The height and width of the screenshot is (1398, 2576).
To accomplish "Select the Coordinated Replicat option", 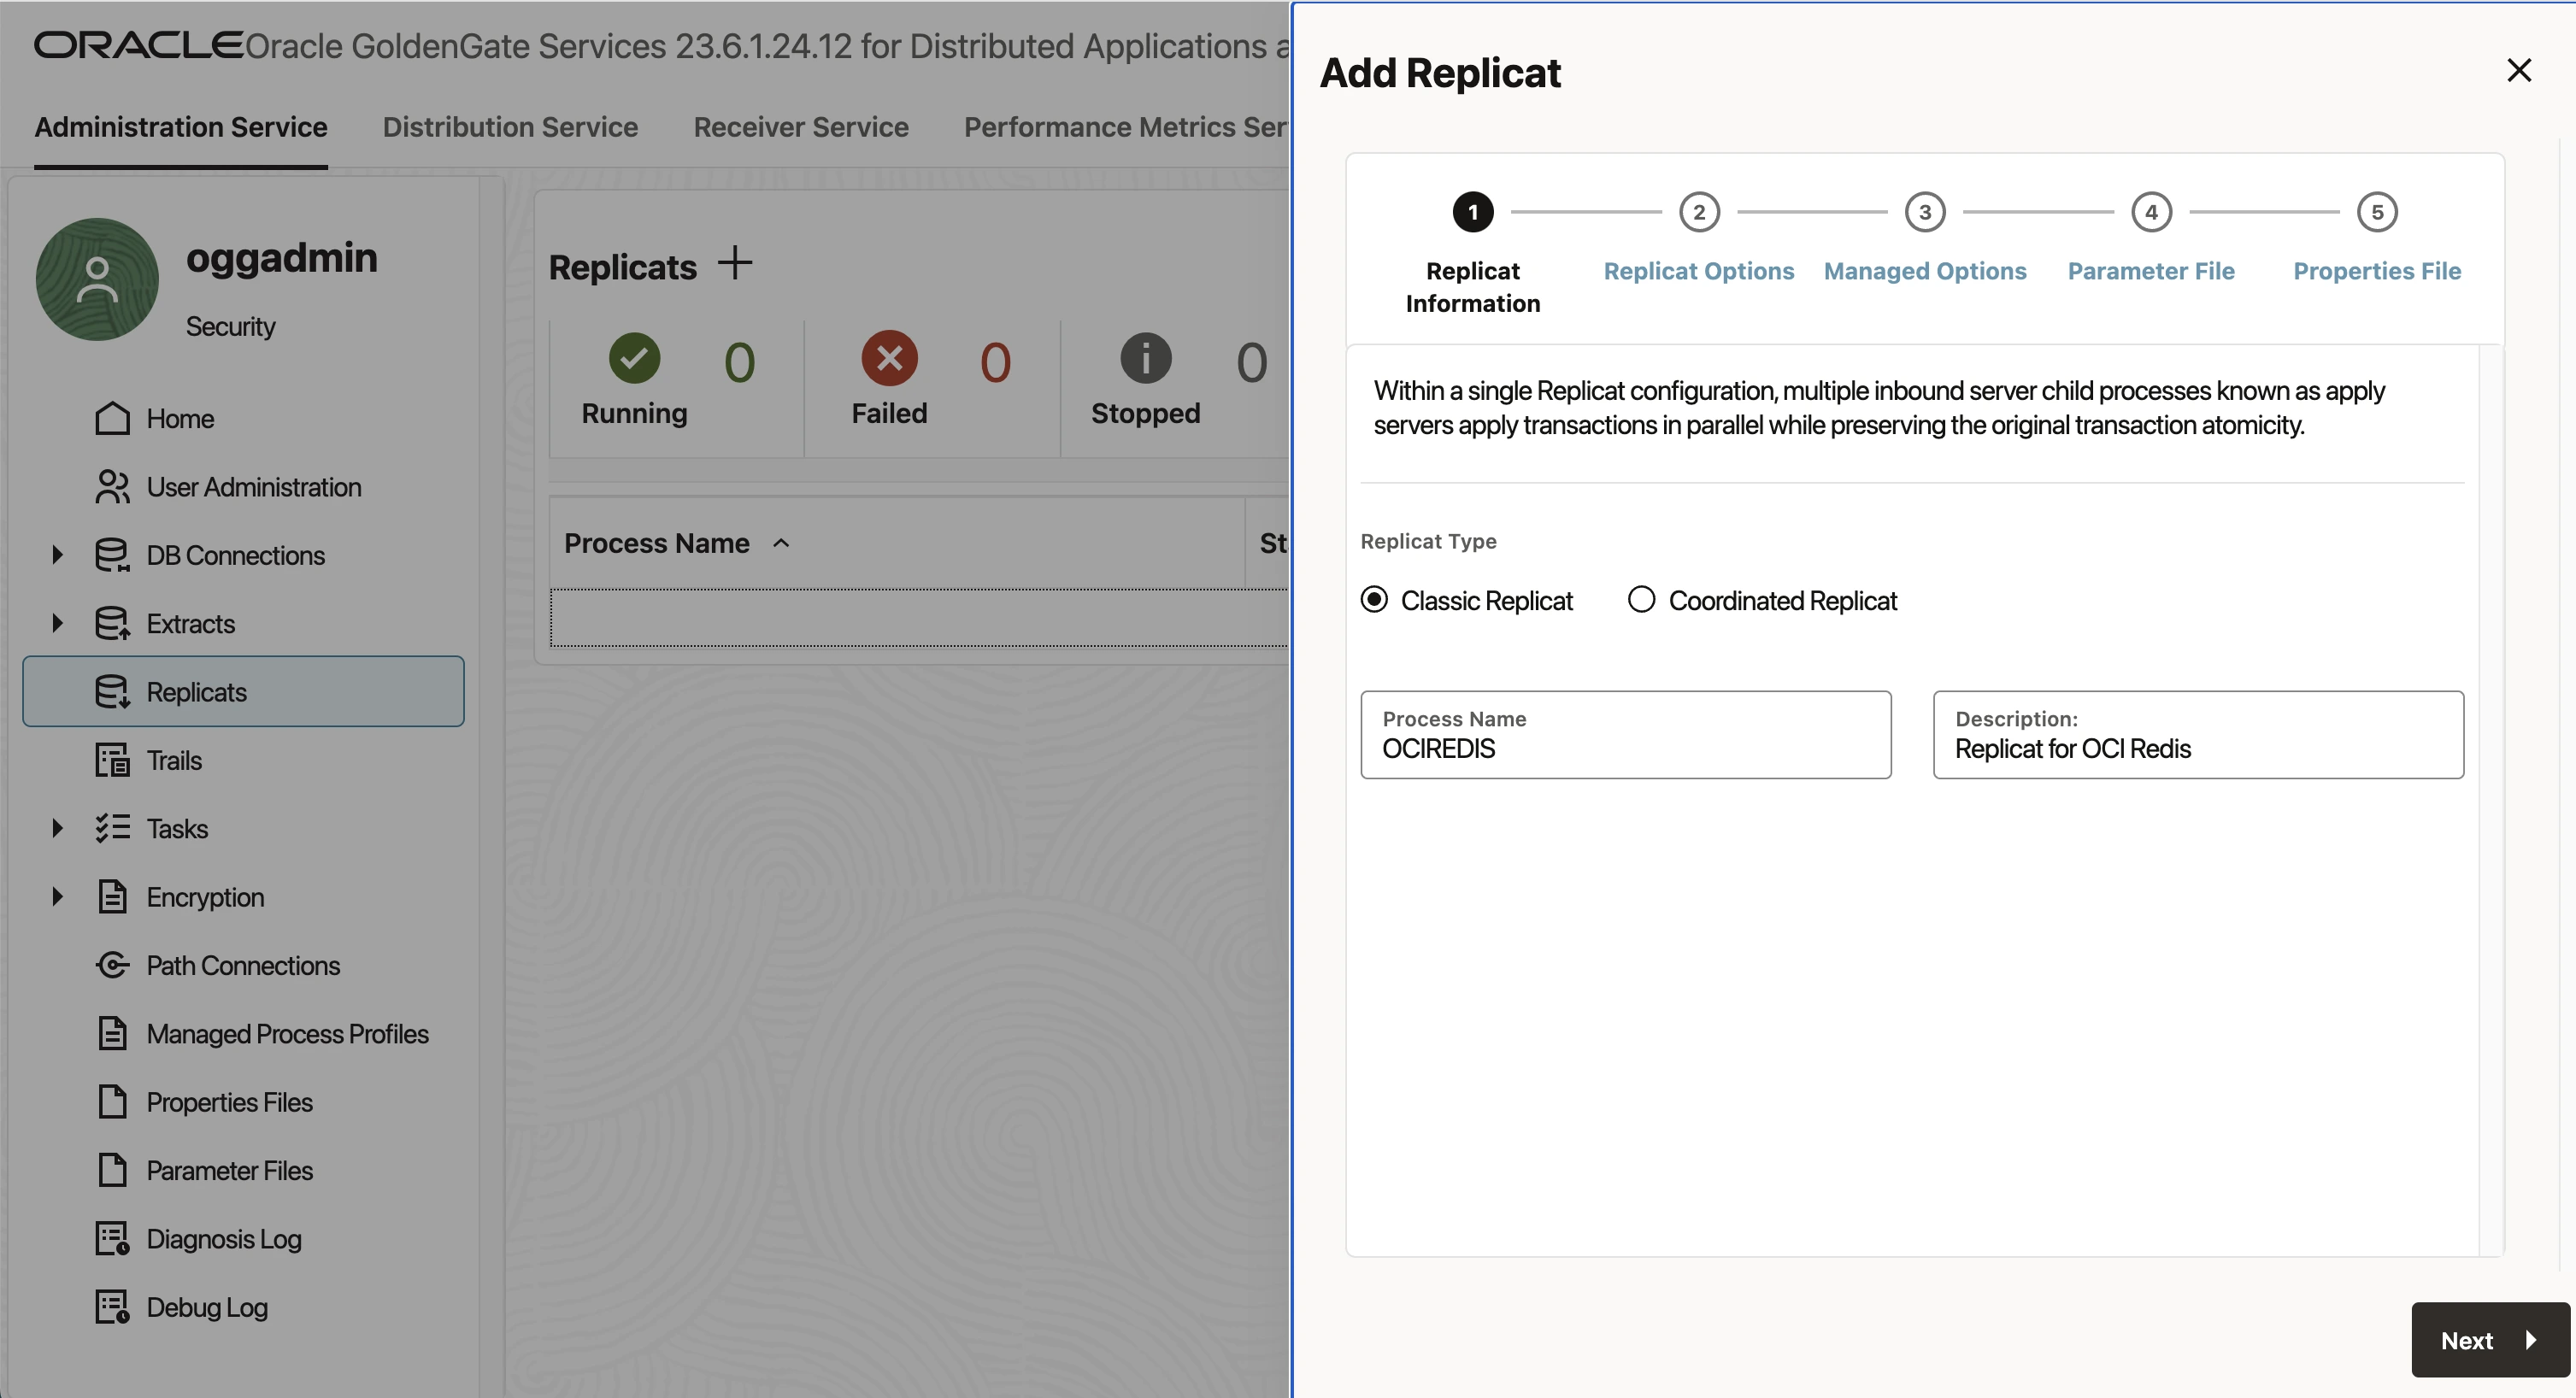I will 1641,599.
